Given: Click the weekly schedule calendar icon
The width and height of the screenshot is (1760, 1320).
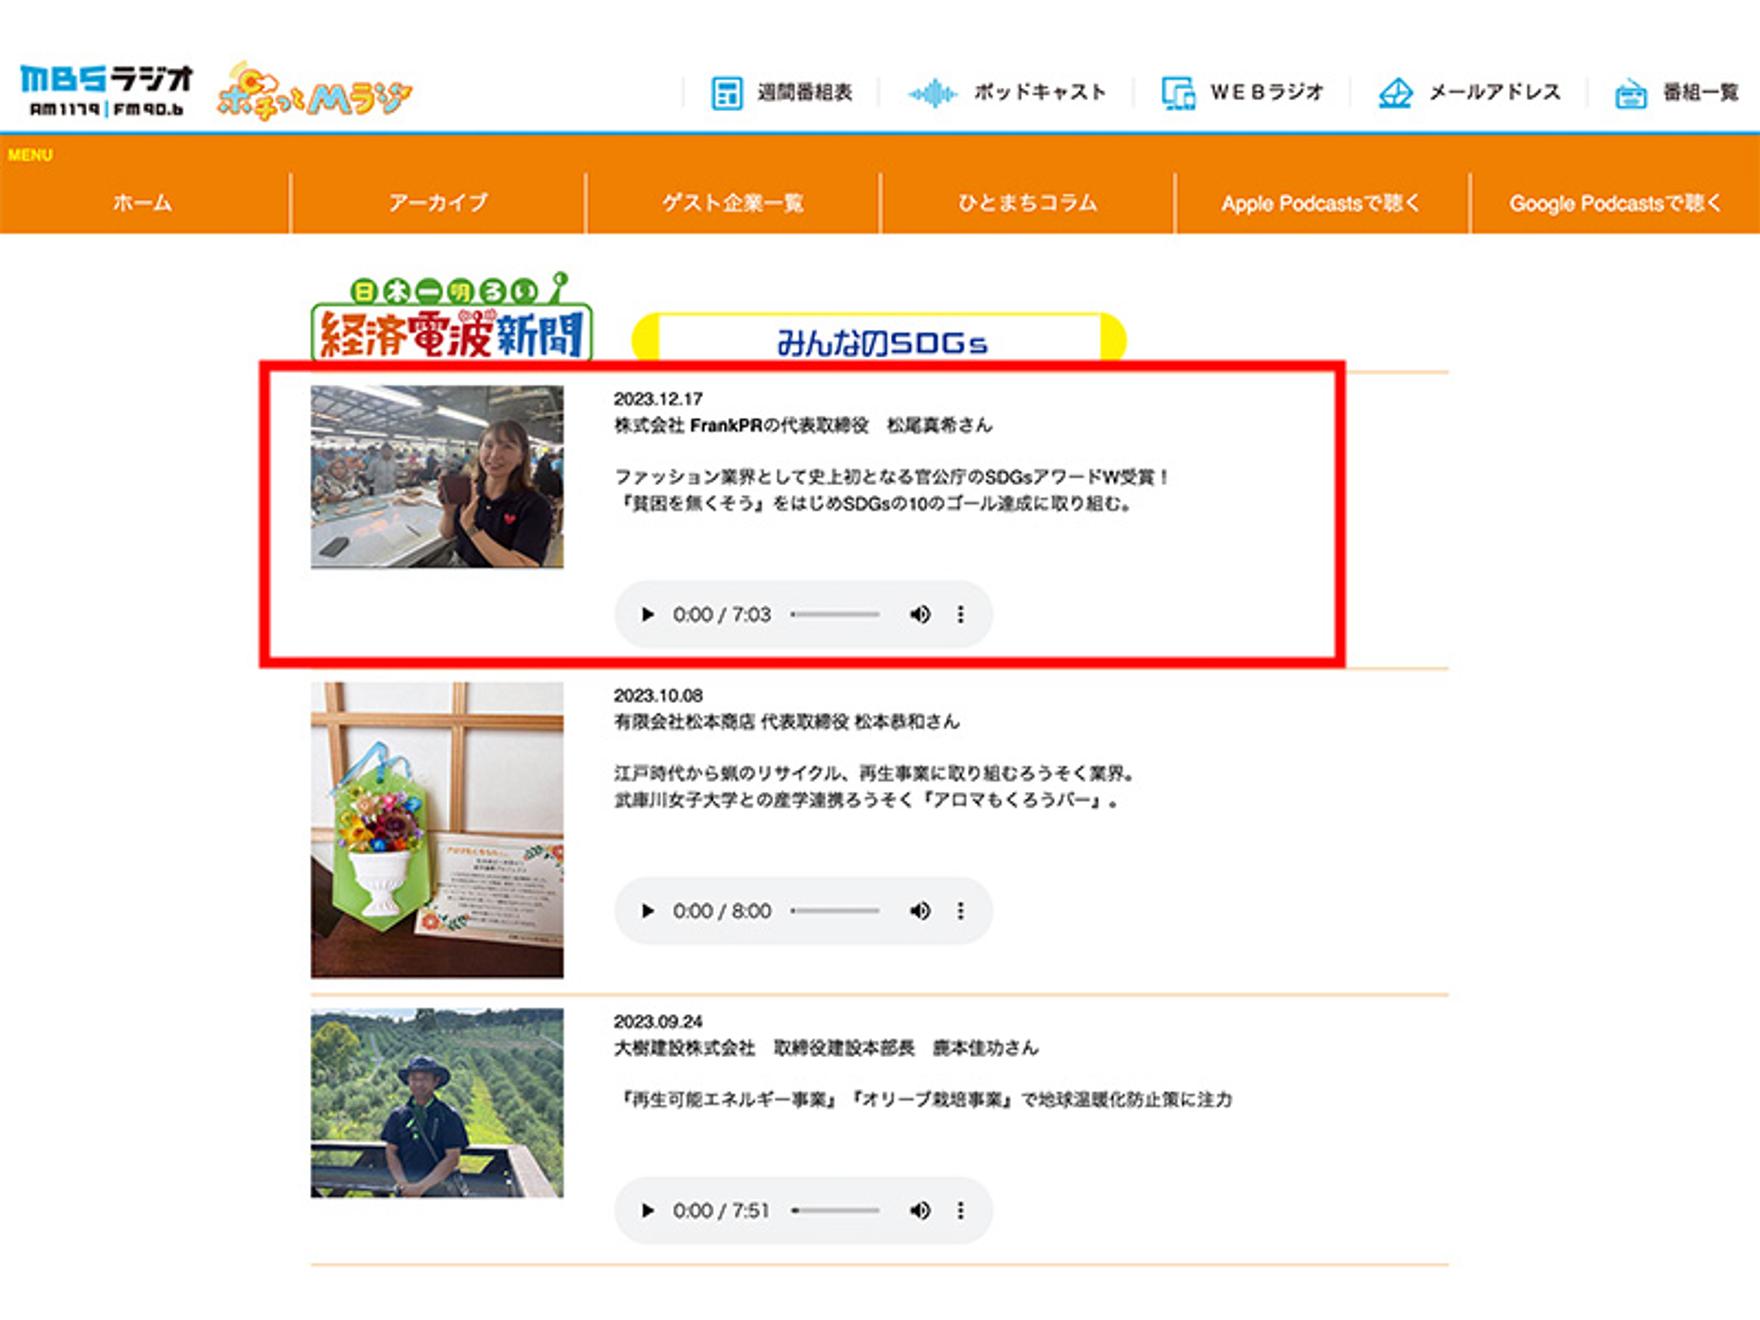Looking at the screenshot, I should [727, 93].
